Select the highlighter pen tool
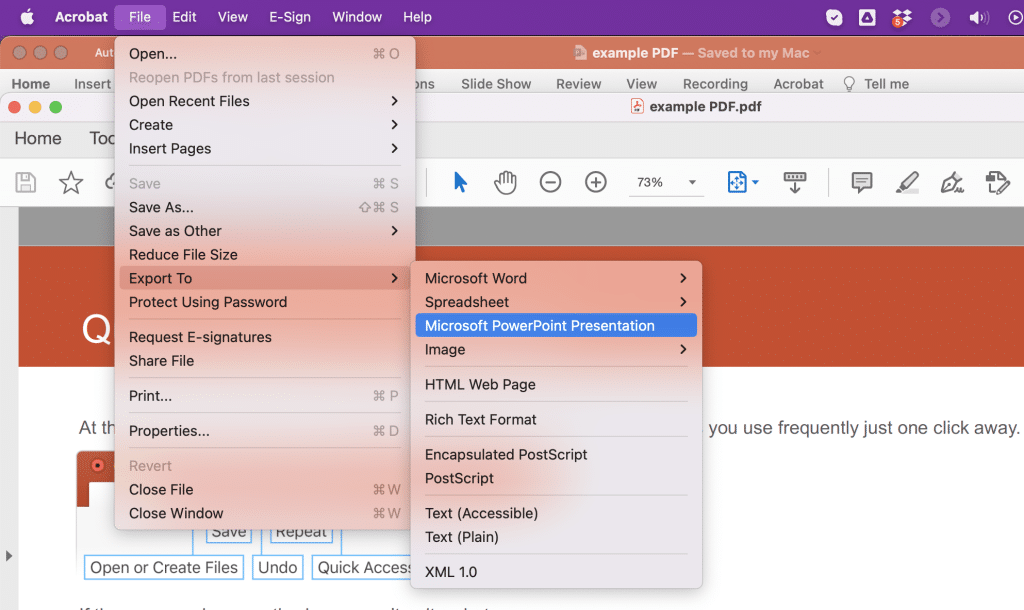Viewport: 1024px width, 610px height. tap(907, 182)
